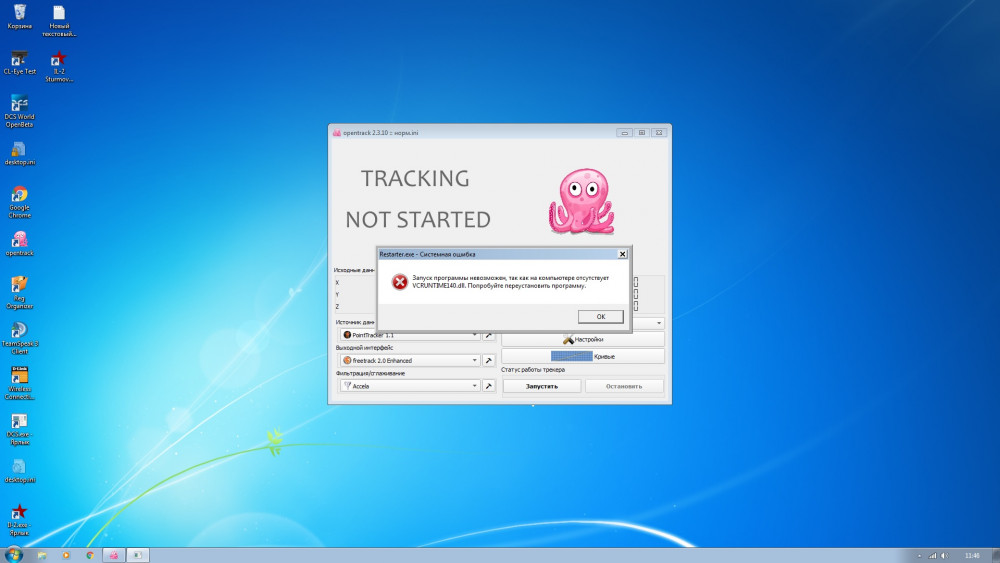Screen dimensions: 1000x563
Task: Click the hammer icon next to PointTracker
Action: pyautogui.click(x=489, y=335)
